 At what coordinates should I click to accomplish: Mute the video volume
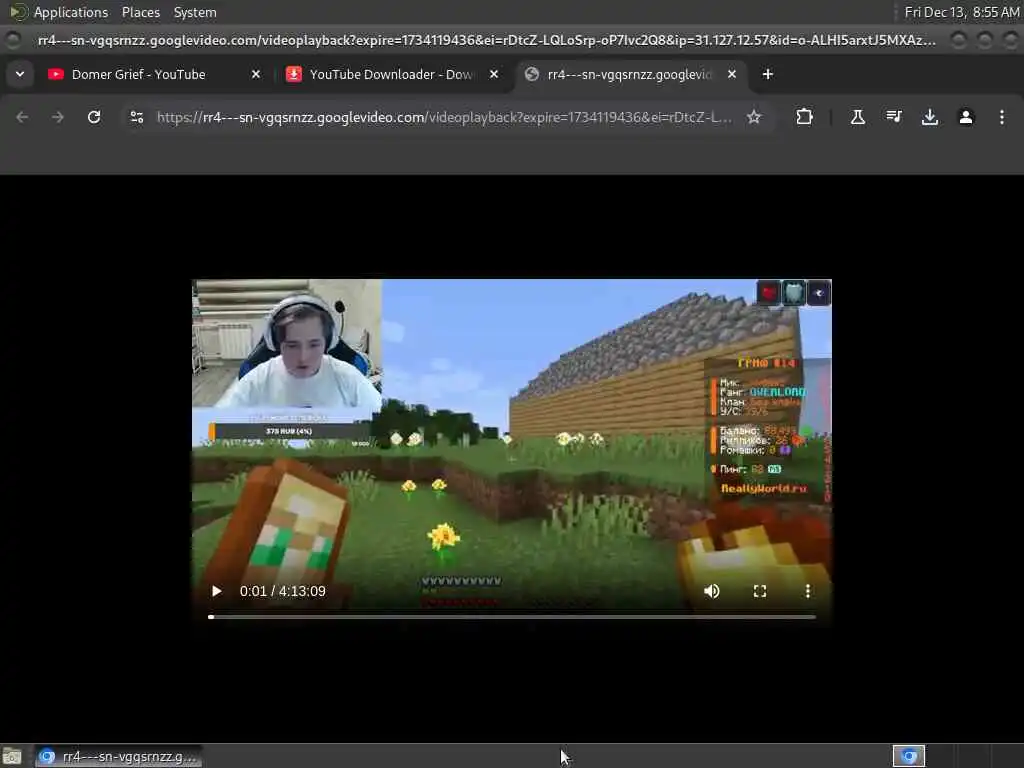712,591
